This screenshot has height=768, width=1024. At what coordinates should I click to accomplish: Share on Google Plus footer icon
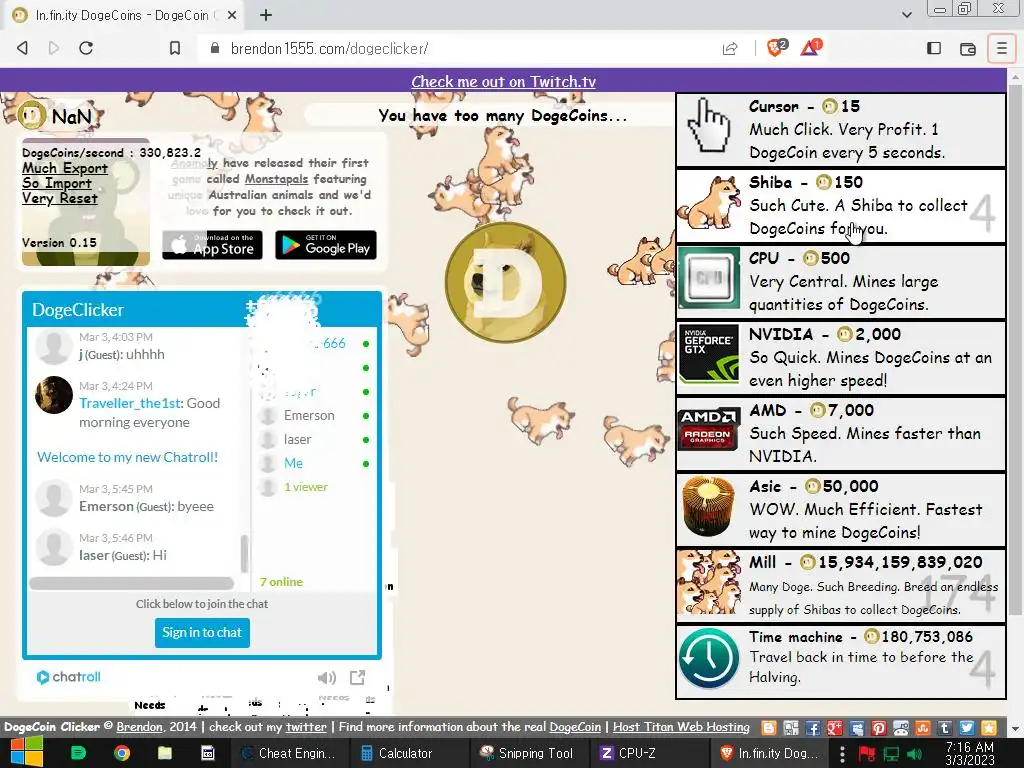tap(835, 728)
